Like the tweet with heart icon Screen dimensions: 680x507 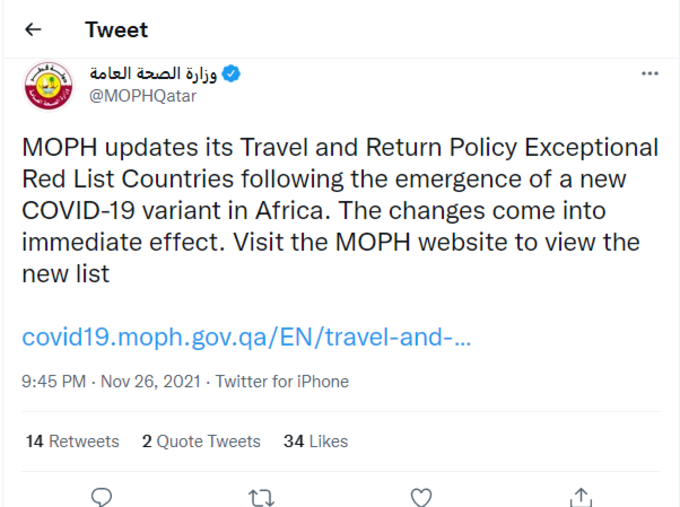pyautogui.click(x=421, y=497)
